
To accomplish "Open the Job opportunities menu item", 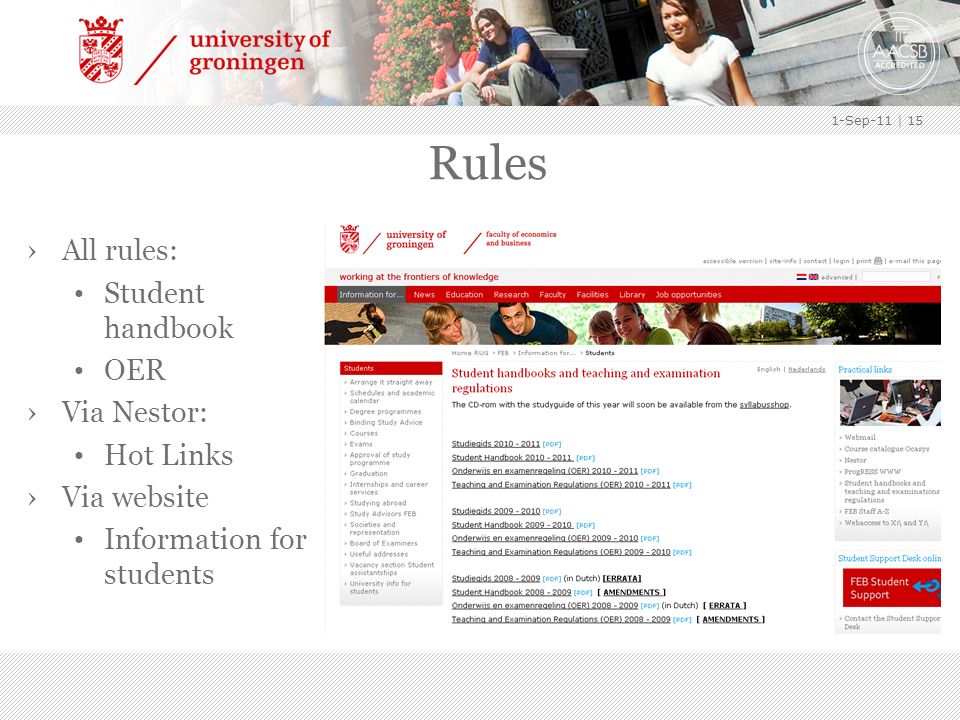I will coord(688,294).
